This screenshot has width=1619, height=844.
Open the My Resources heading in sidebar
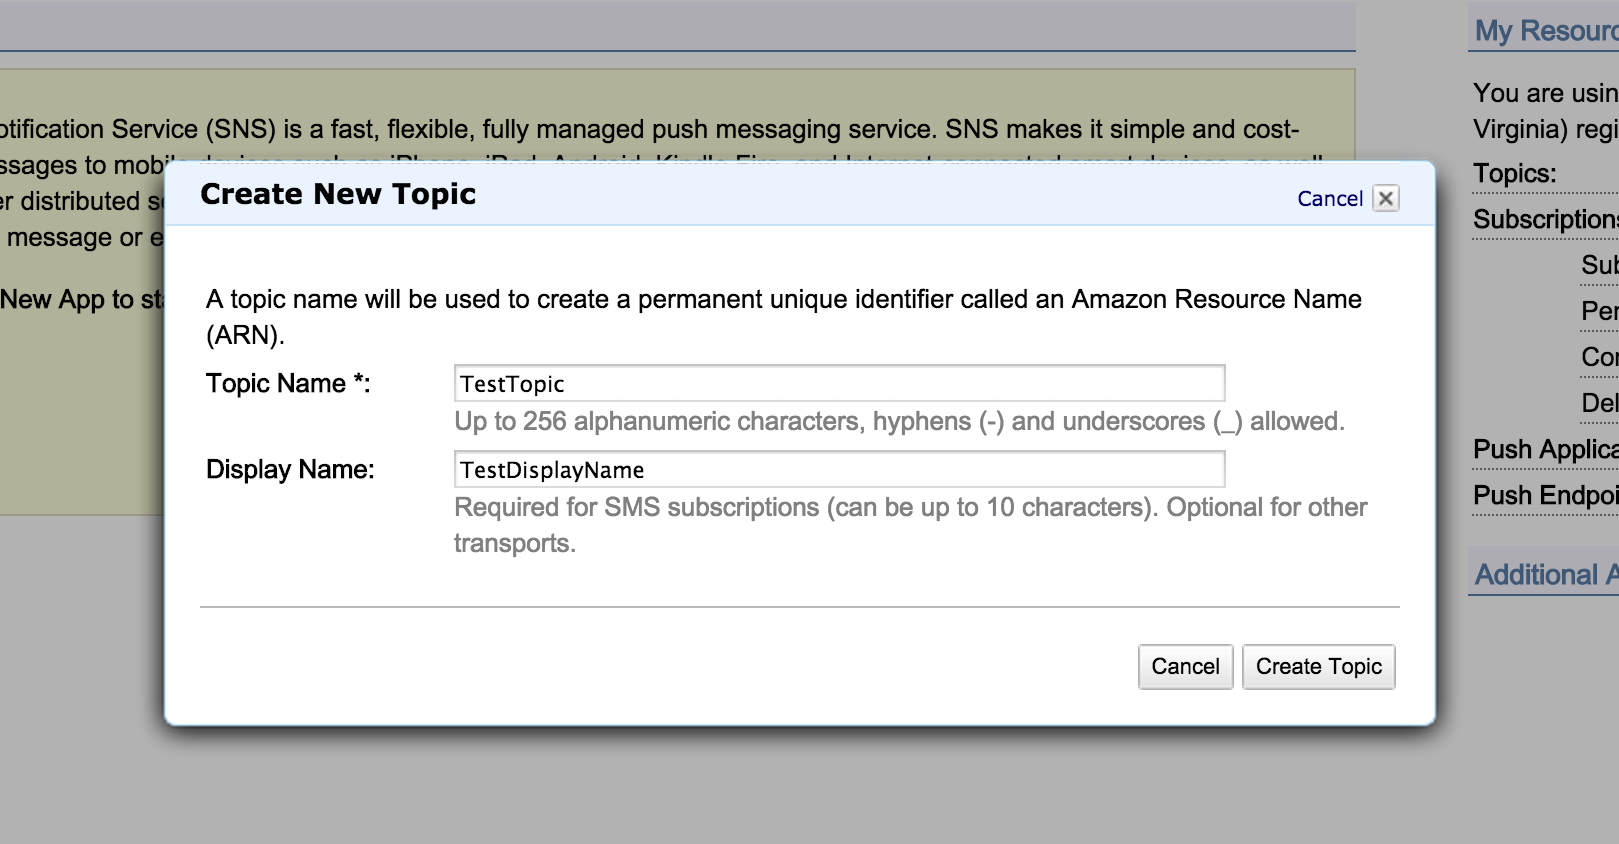coord(1545,31)
